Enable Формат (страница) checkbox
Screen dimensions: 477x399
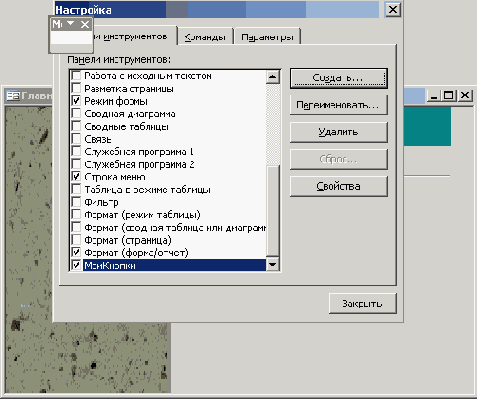click(x=76, y=240)
